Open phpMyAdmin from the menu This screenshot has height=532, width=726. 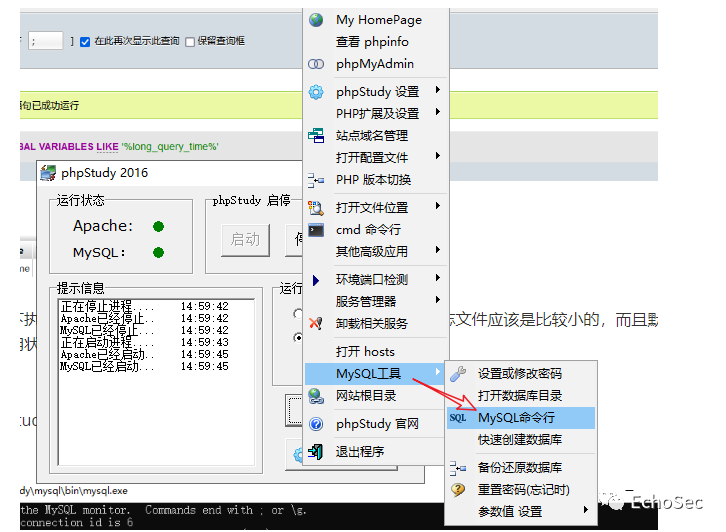[x=376, y=64]
